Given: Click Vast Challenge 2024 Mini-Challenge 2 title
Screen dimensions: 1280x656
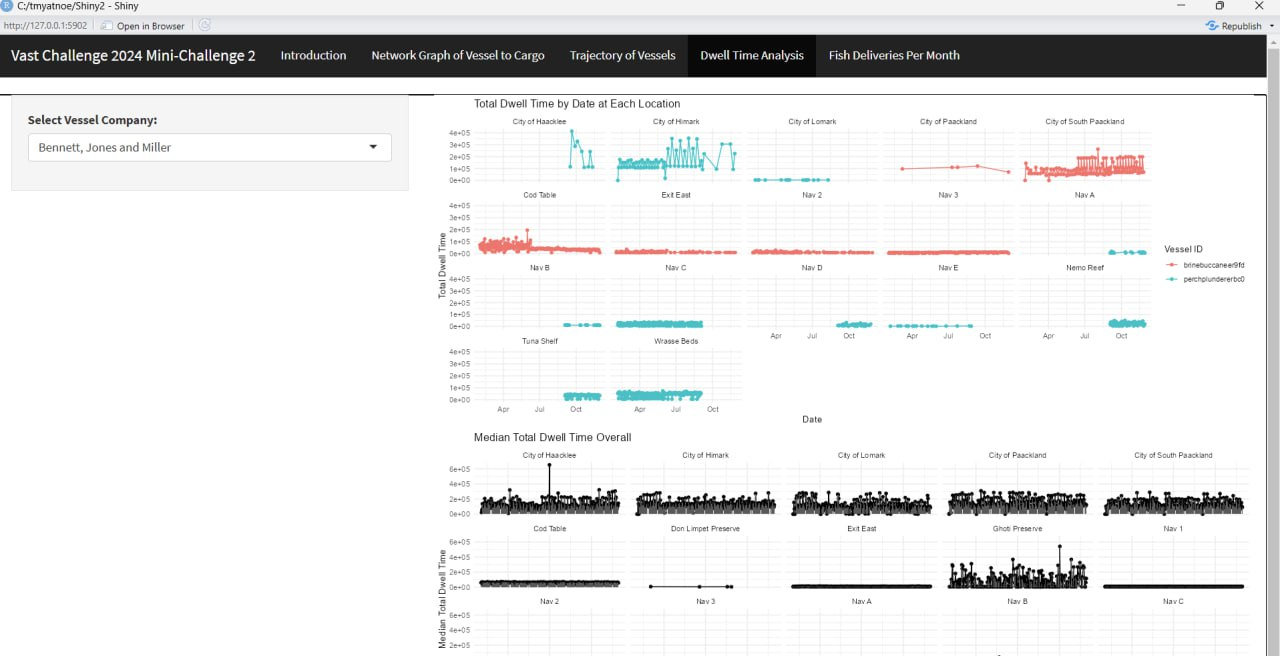Looking at the screenshot, I should click(x=133, y=55).
